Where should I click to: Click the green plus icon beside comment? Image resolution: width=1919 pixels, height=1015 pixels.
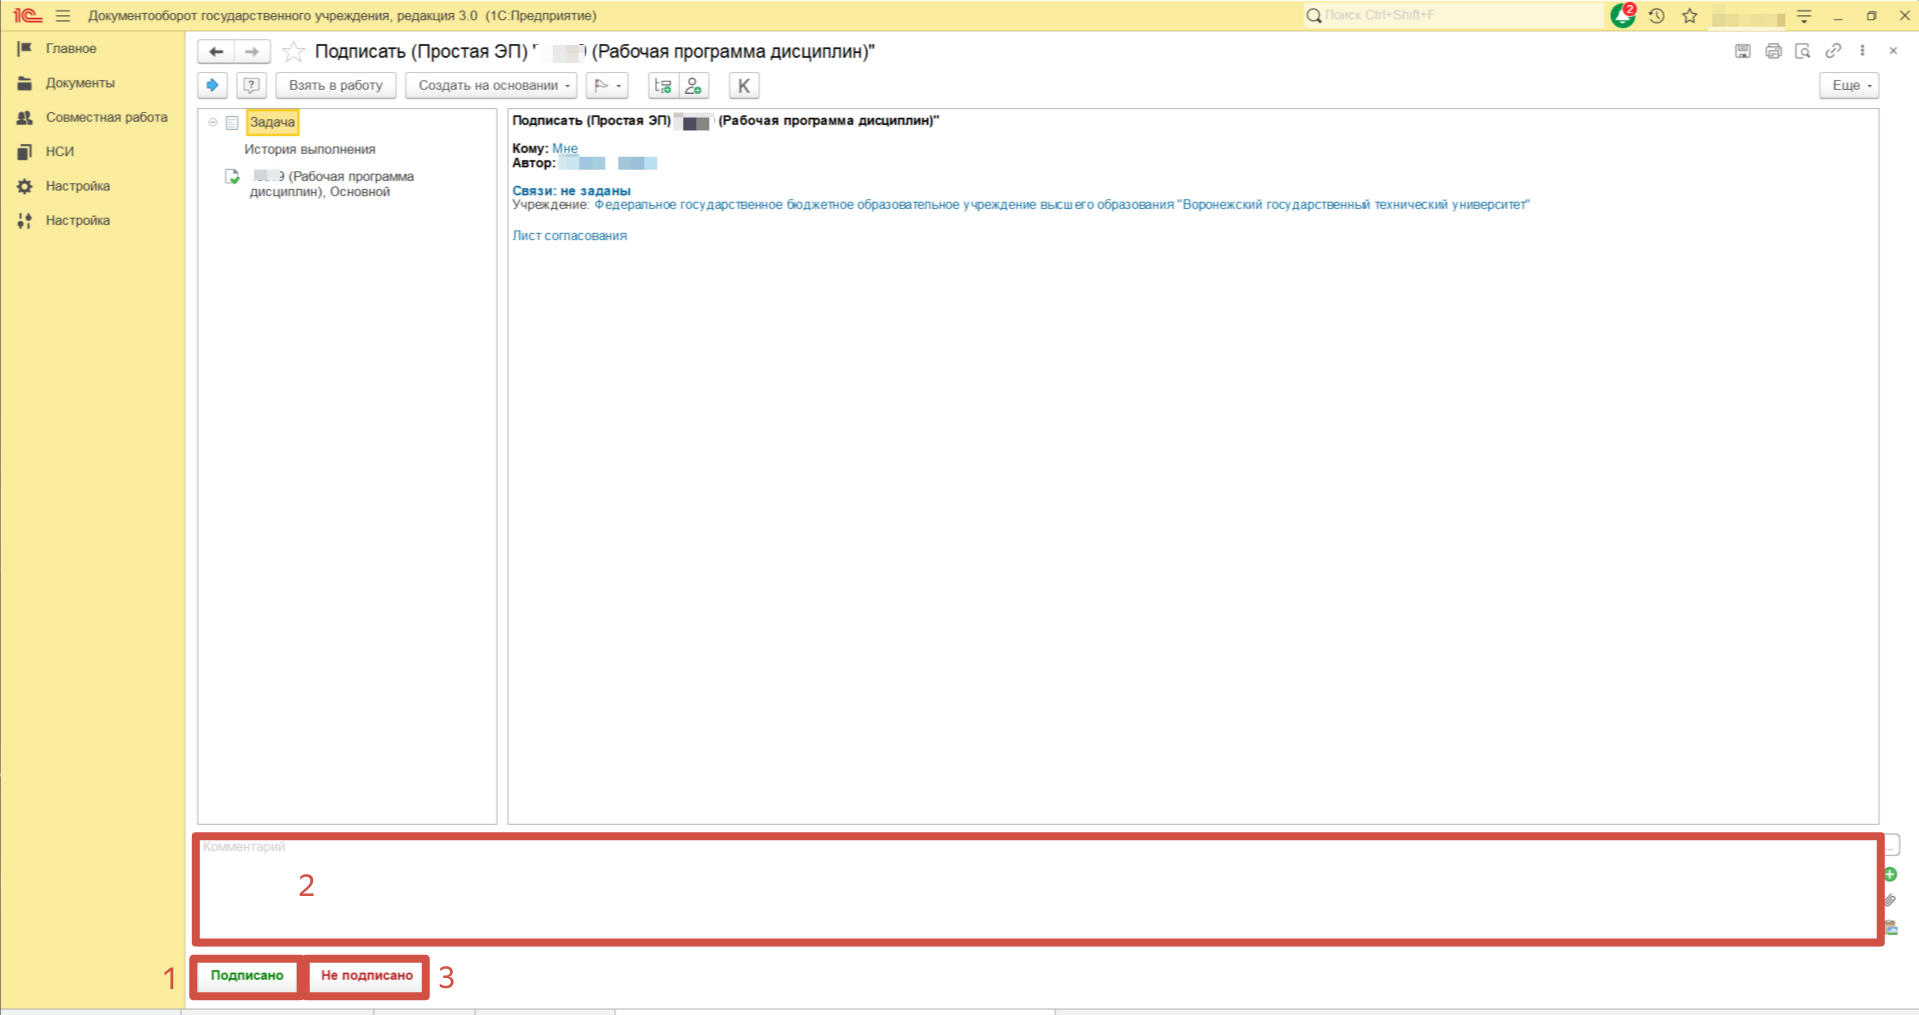tap(1890, 875)
